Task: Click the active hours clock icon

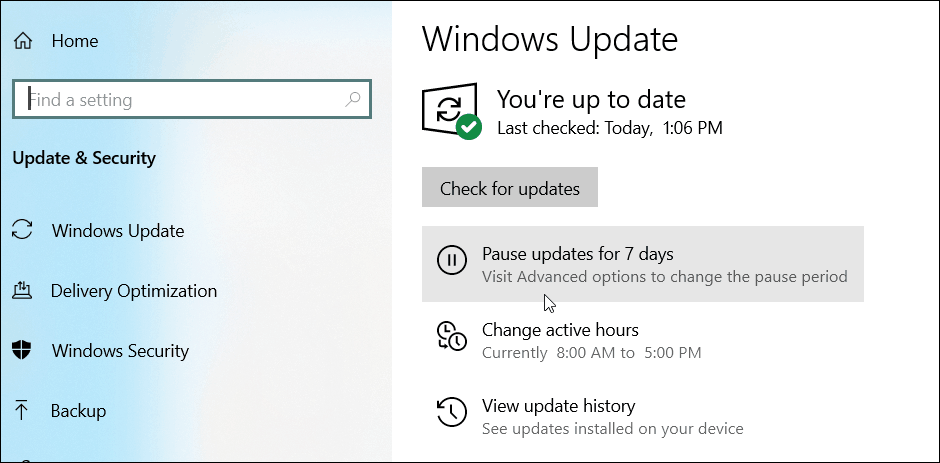Action: coord(451,336)
